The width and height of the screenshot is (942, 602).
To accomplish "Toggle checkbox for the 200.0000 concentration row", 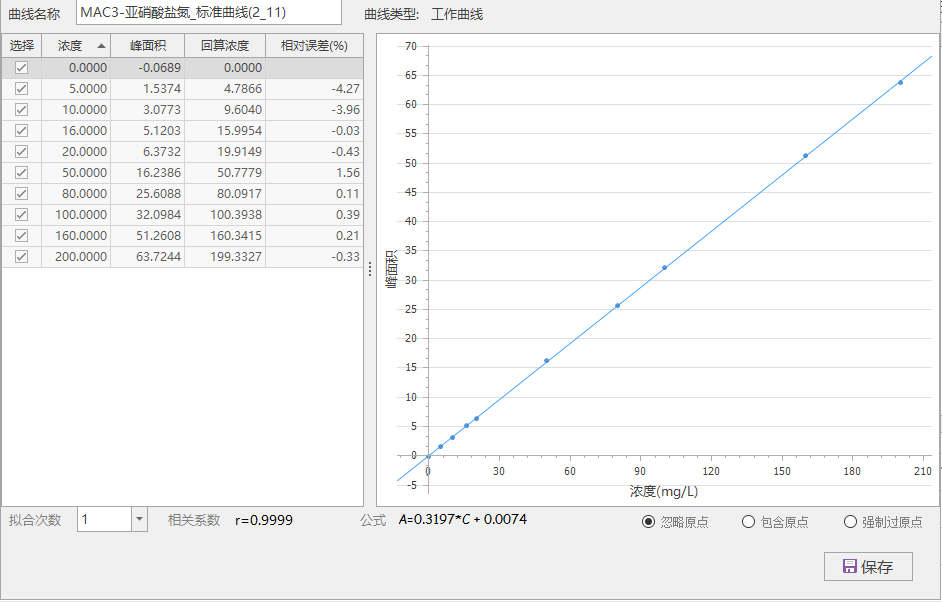I will click(21, 257).
